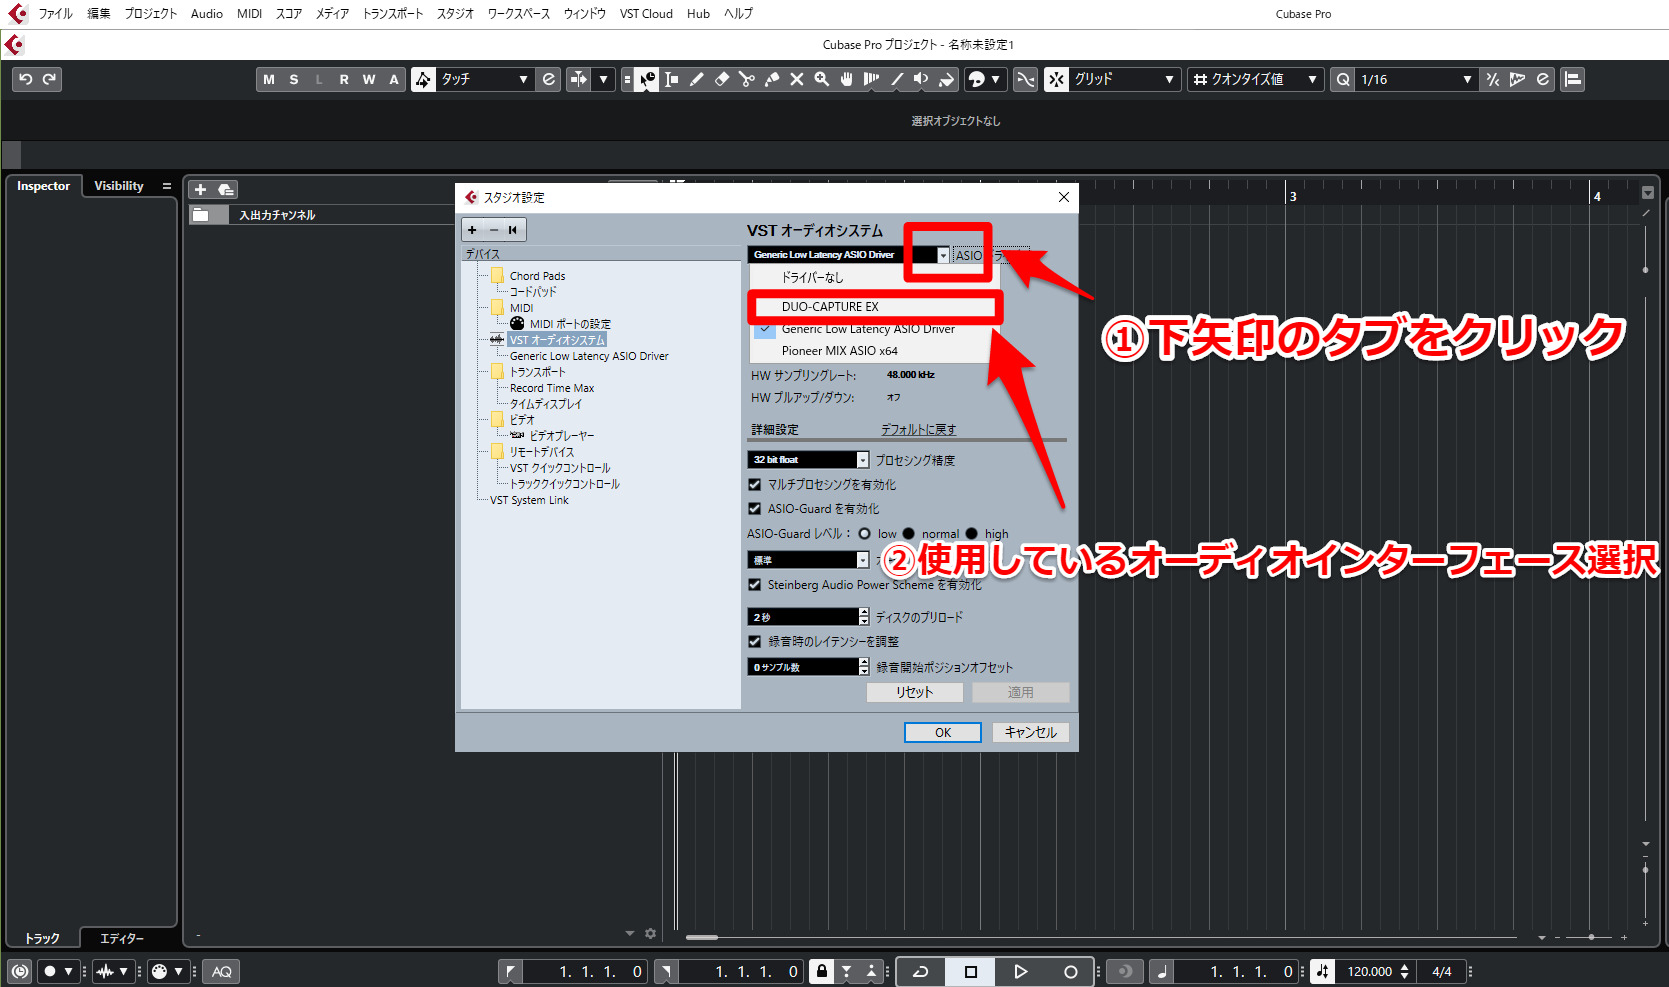Choose Pioneer MIX ASIO x64 driver

874,351
